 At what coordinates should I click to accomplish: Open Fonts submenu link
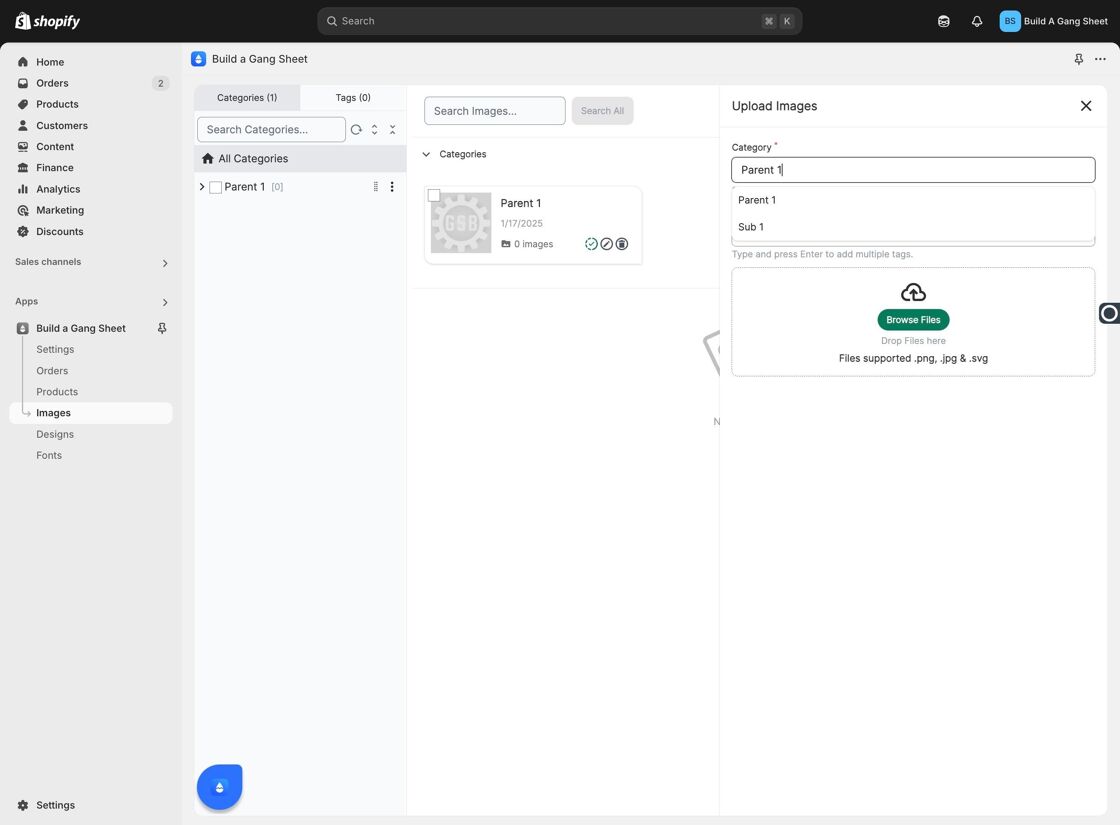(49, 456)
